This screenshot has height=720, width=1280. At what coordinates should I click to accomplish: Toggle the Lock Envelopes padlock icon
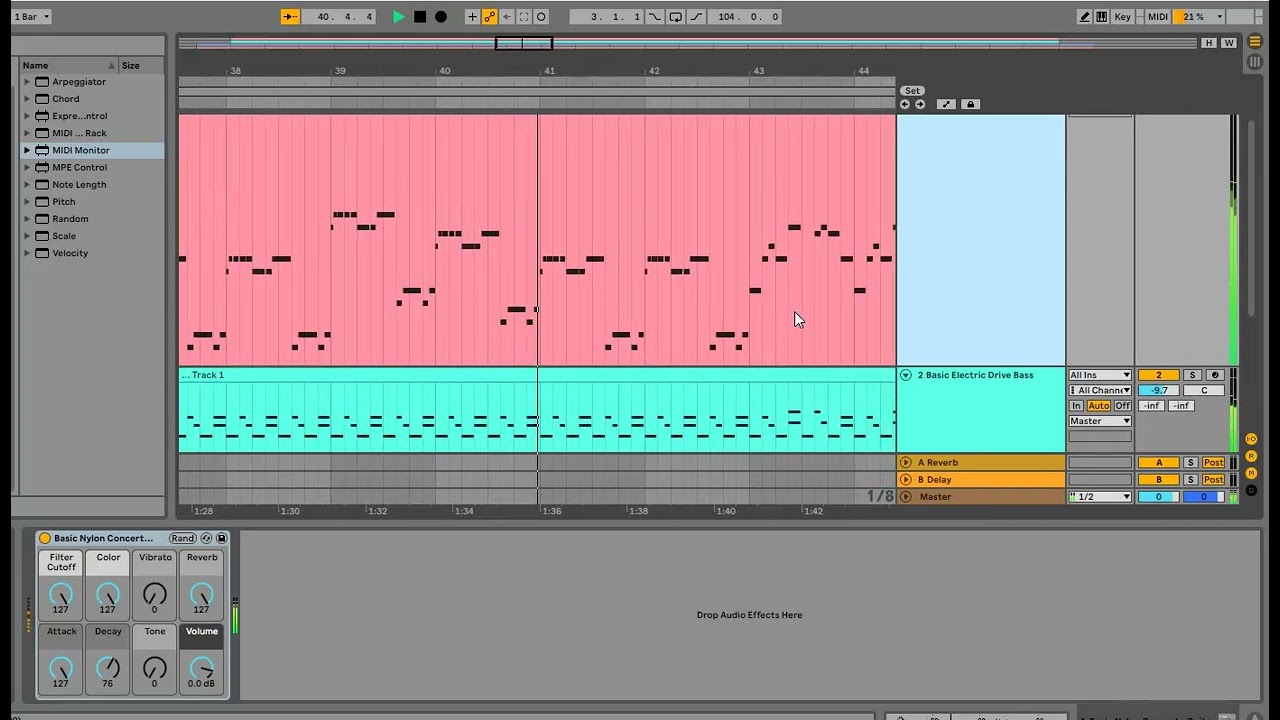tap(969, 104)
